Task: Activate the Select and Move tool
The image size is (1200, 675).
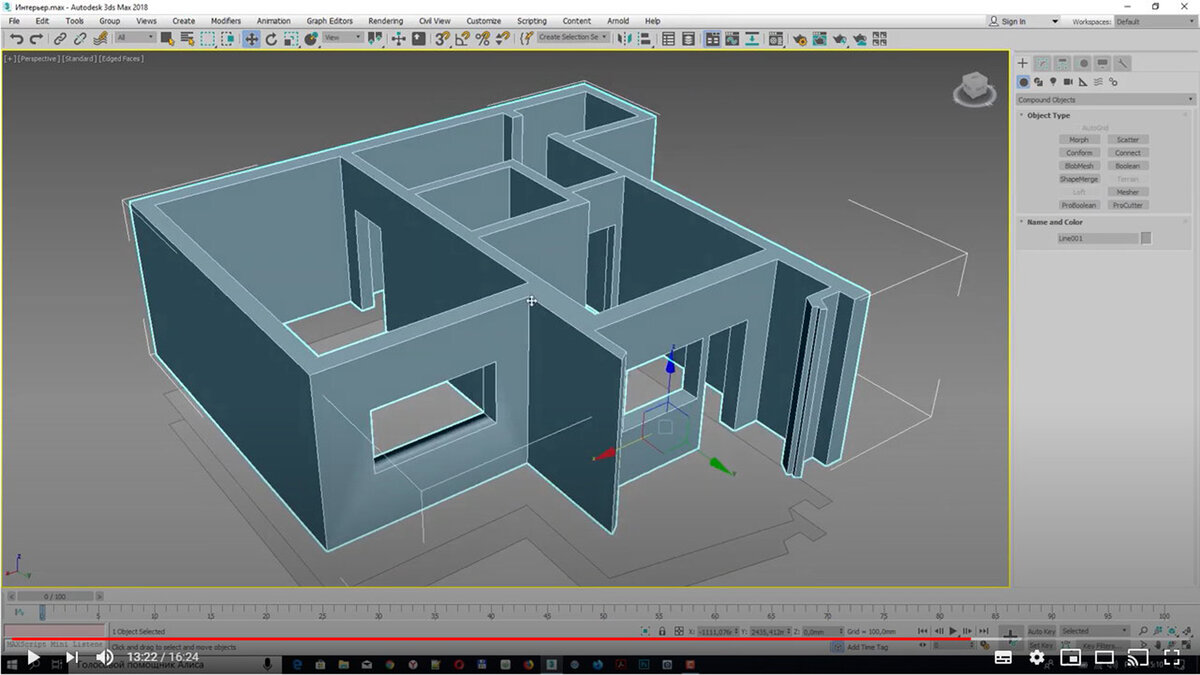Action: [251, 39]
